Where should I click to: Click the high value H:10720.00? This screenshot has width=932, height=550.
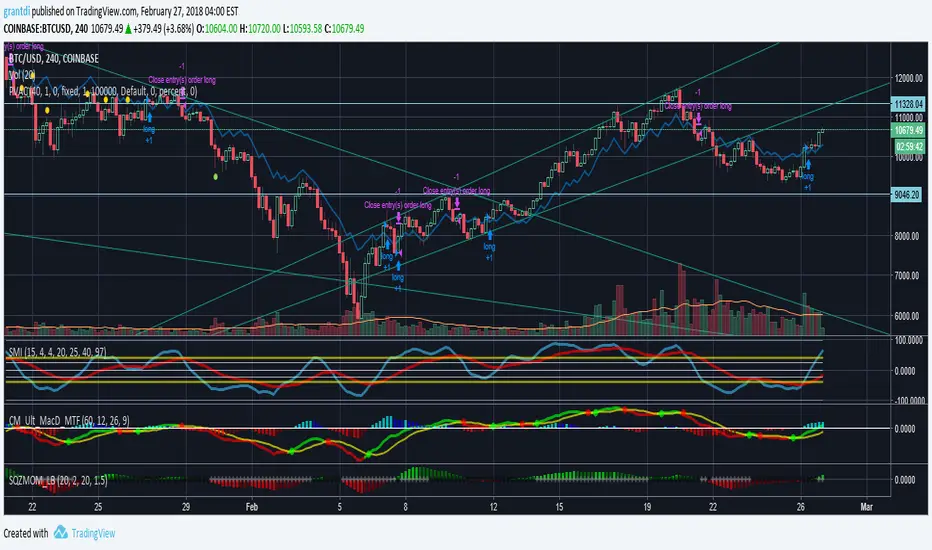pos(260,29)
